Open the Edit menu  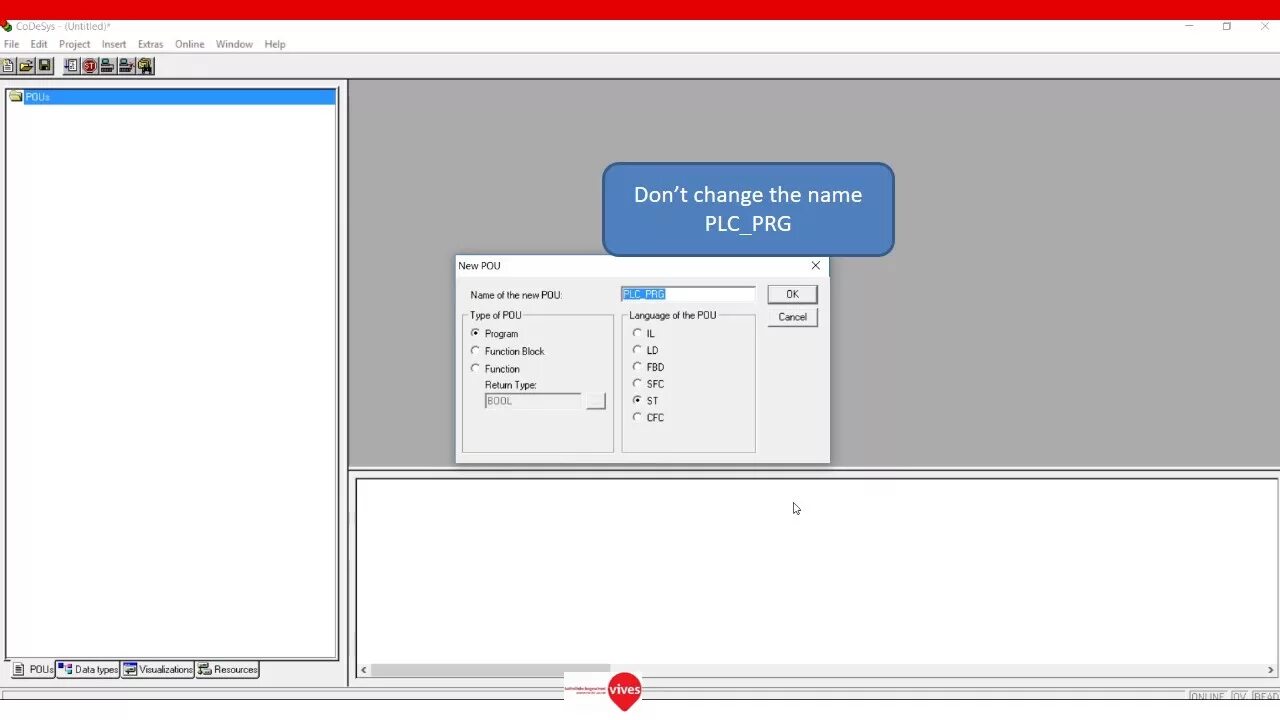(39, 44)
